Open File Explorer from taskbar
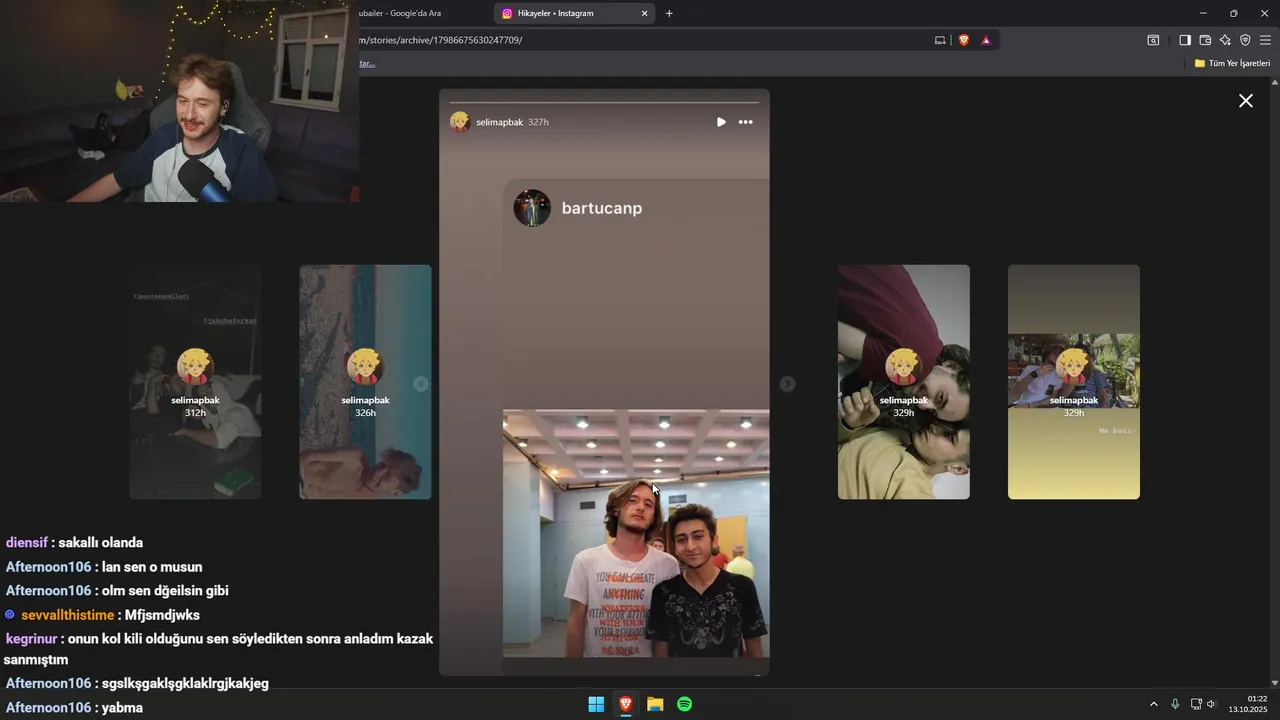 click(x=655, y=704)
